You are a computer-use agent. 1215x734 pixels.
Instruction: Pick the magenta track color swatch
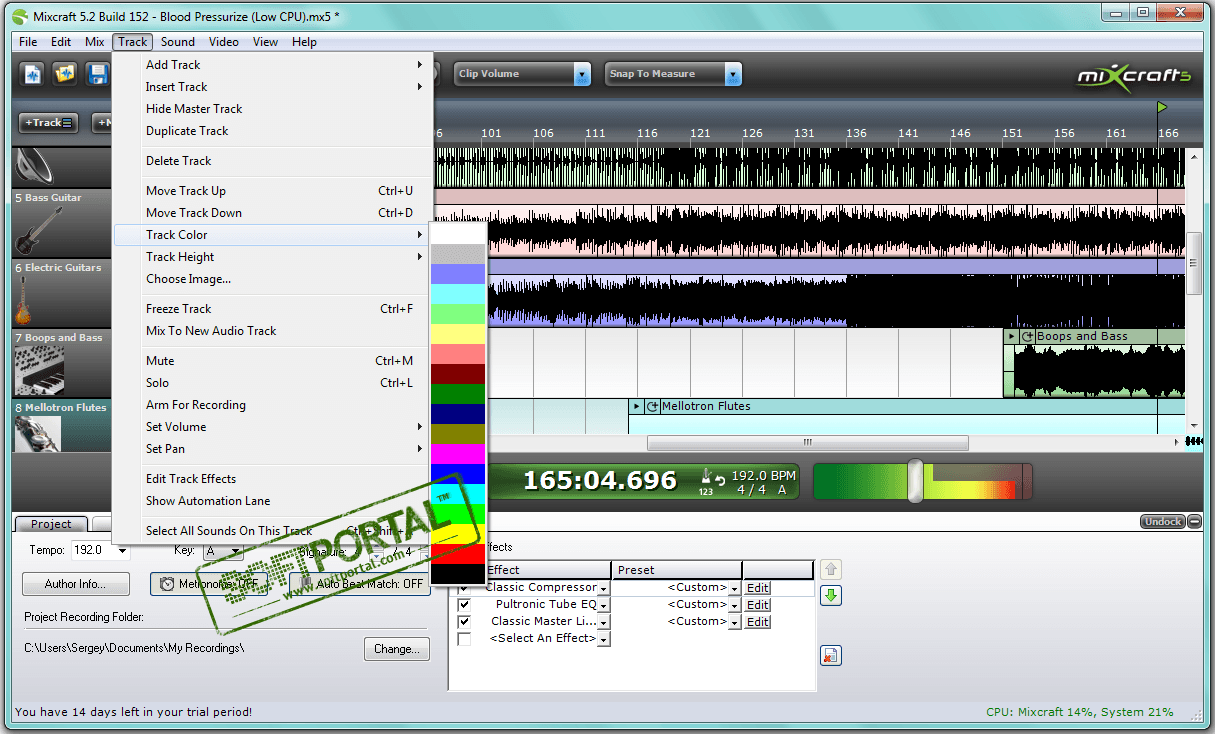tap(458, 454)
